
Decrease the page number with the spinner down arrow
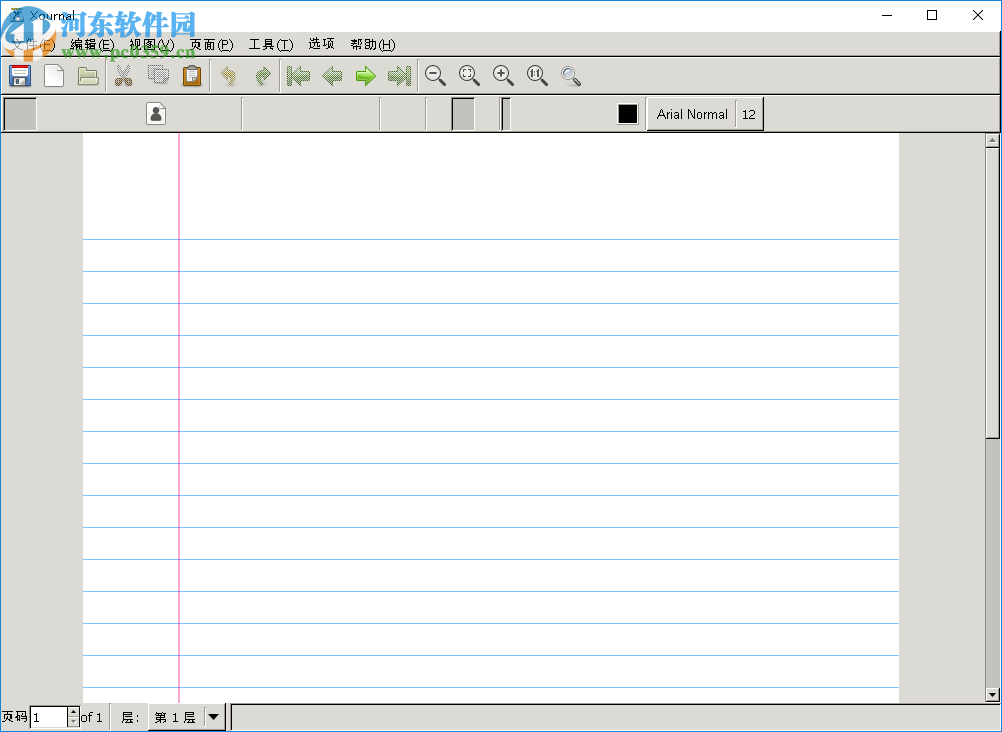pos(73,722)
